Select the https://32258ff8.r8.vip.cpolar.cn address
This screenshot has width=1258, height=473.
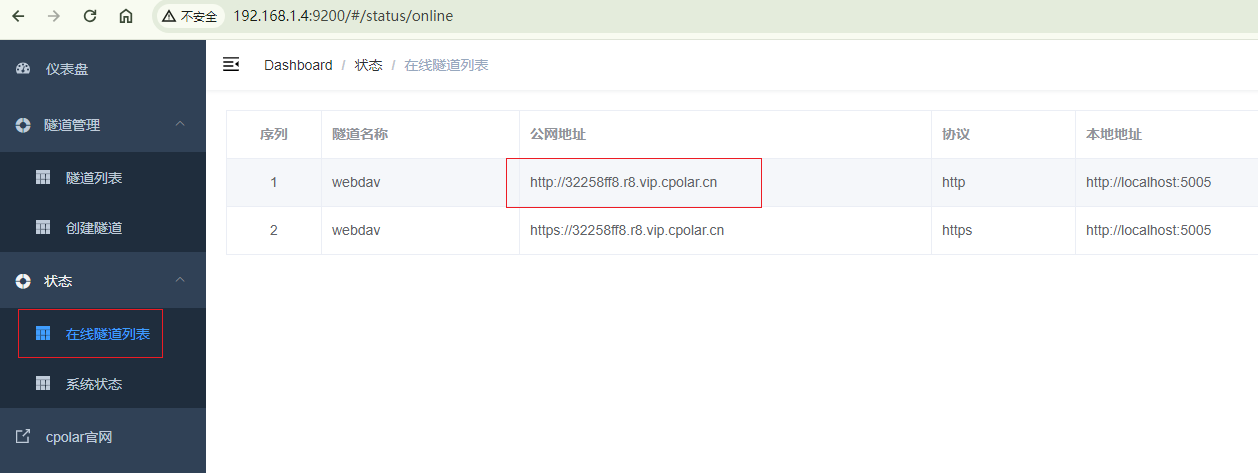click(627, 230)
